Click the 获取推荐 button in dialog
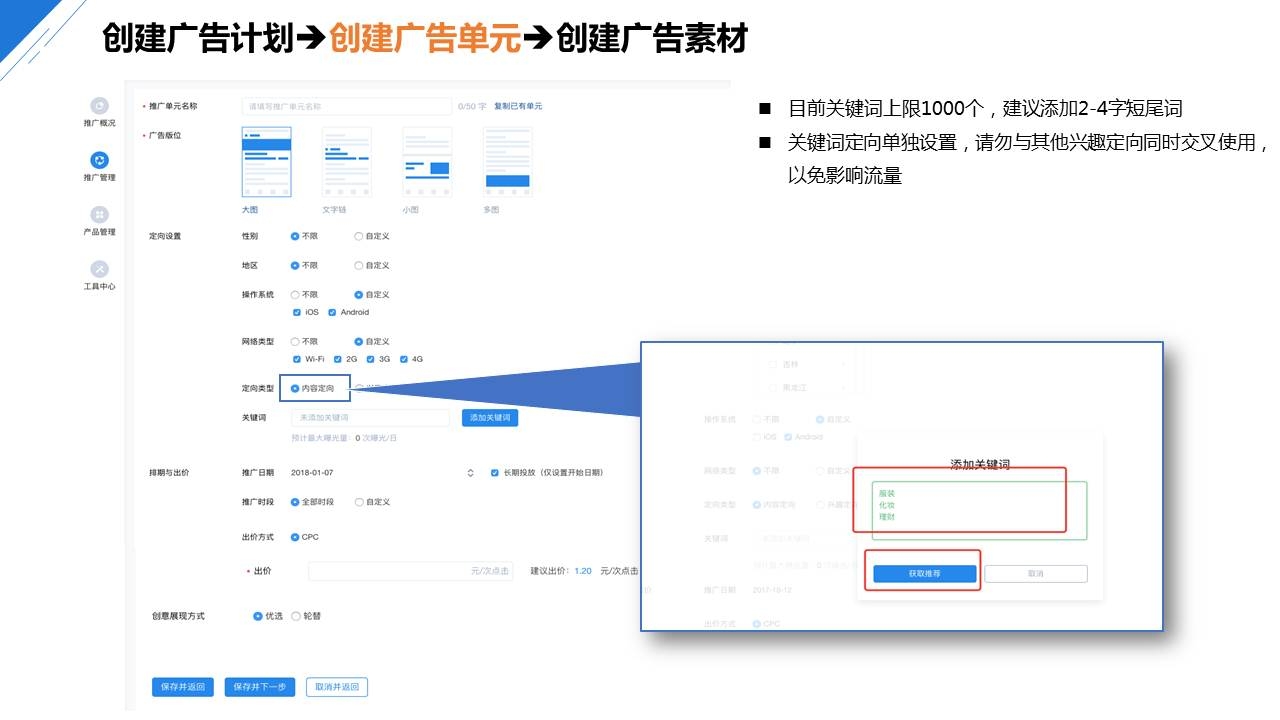The width and height of the screenshot is (1280, 720). click(925, 574)
